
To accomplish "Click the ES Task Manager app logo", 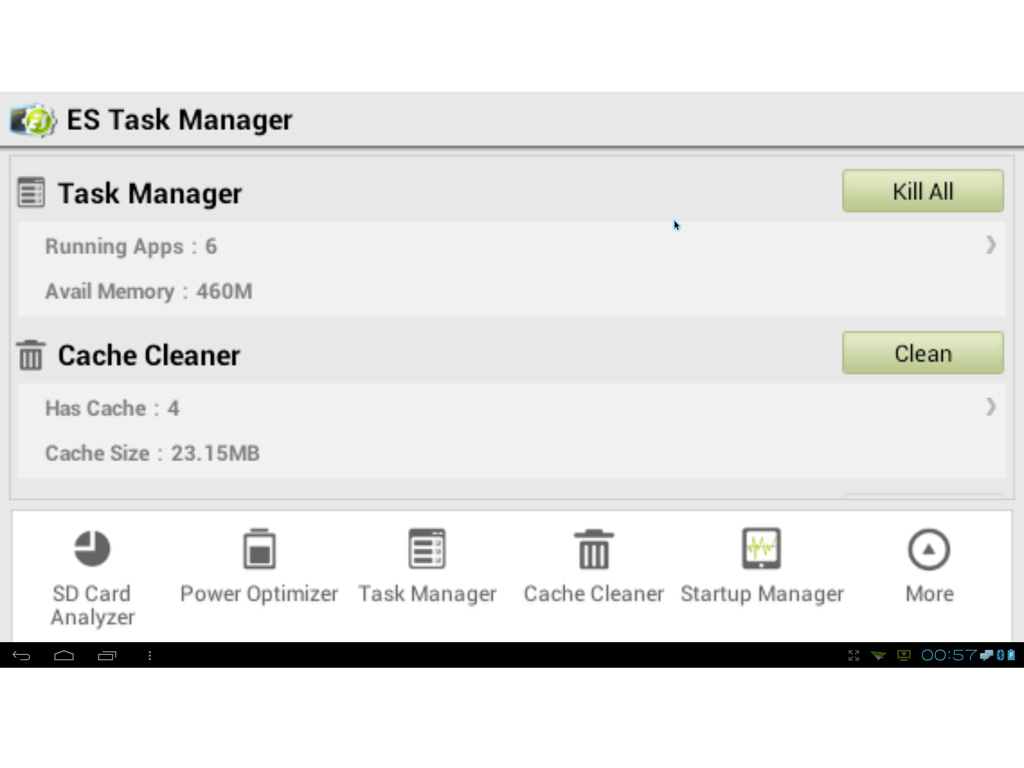I will pos(33,120).
